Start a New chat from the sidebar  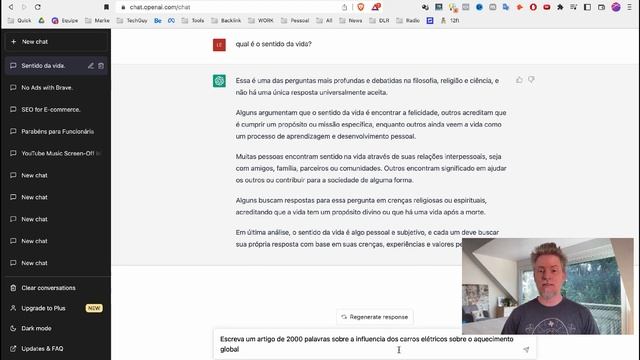click(56, 42)
